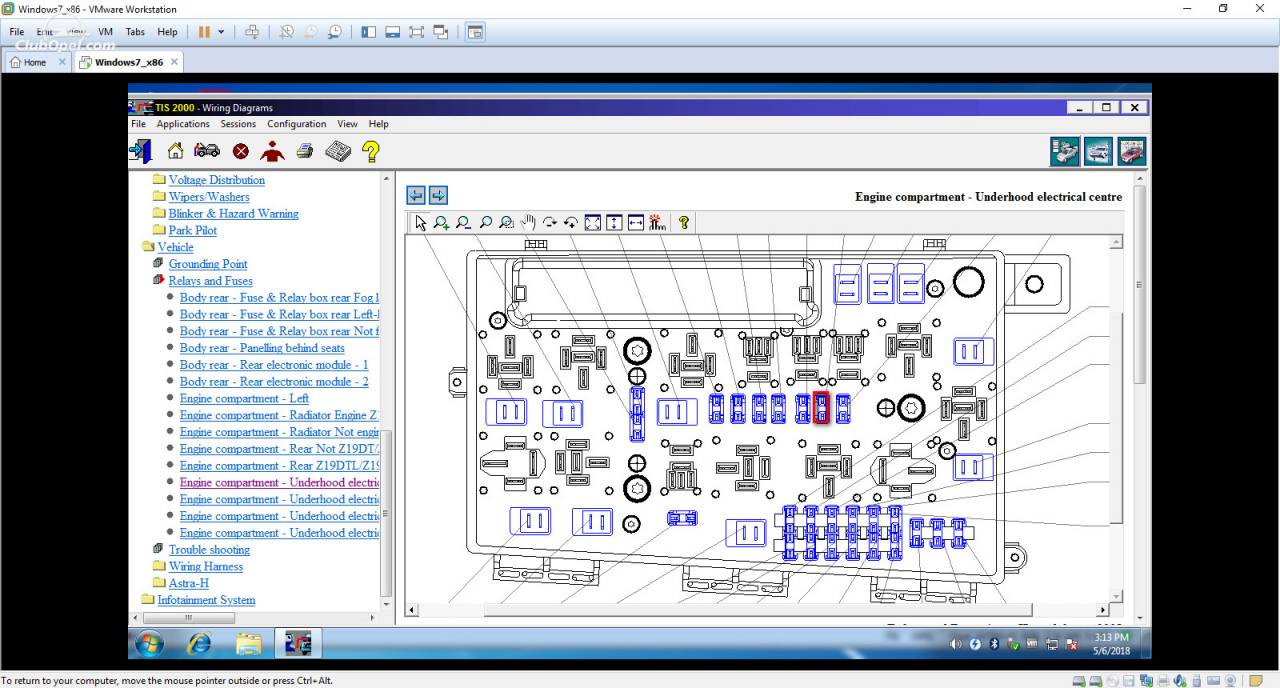Collapse the Vehicle folder
Viewport: 1280px width, 688px height.
point(174,247)
